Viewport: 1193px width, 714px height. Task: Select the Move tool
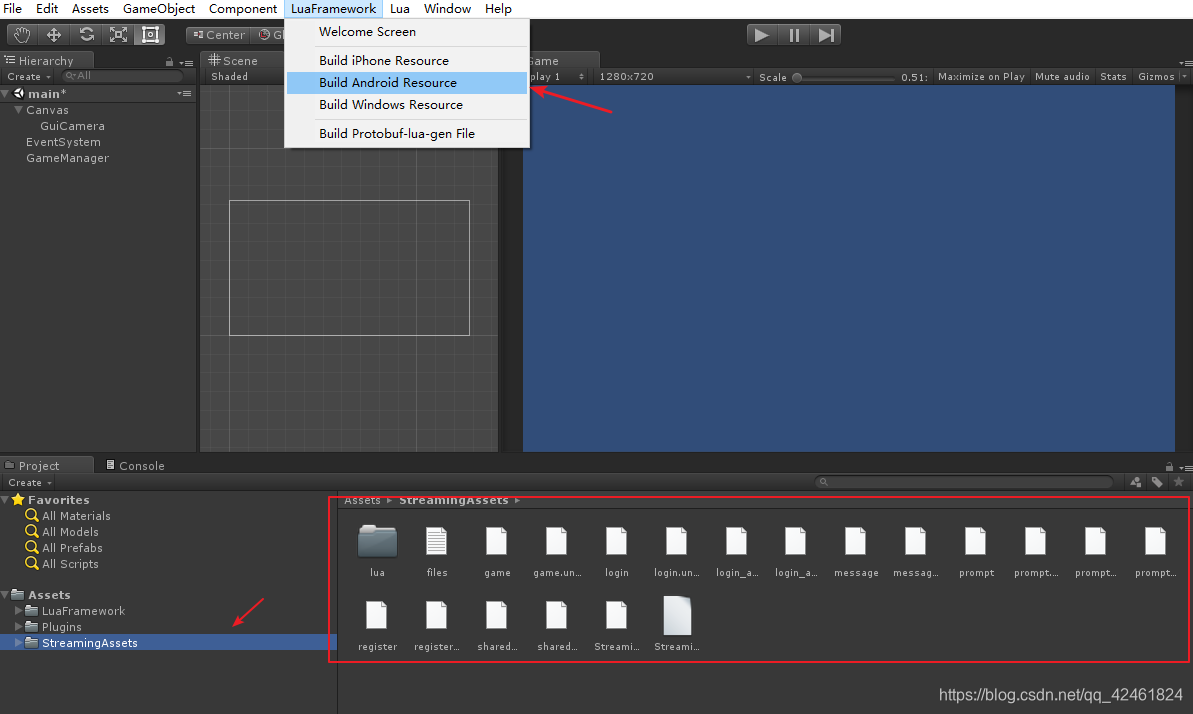click(54, 35)
